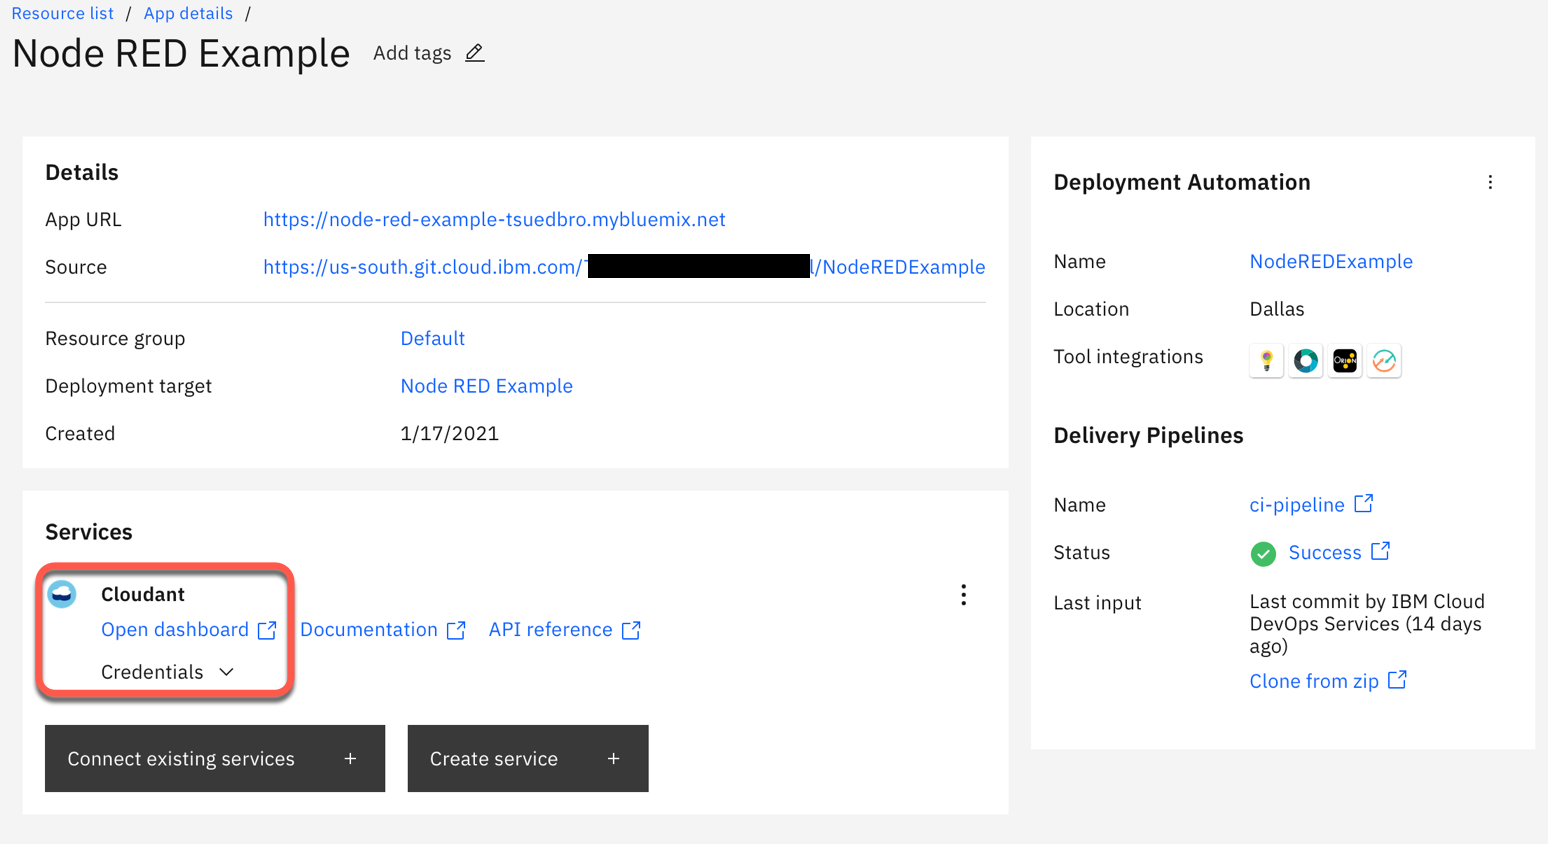Click the Created date 1/17/2021
The height and width of the screenshot is (844, 1548).
pyautogui.click(x=449, y=433)
